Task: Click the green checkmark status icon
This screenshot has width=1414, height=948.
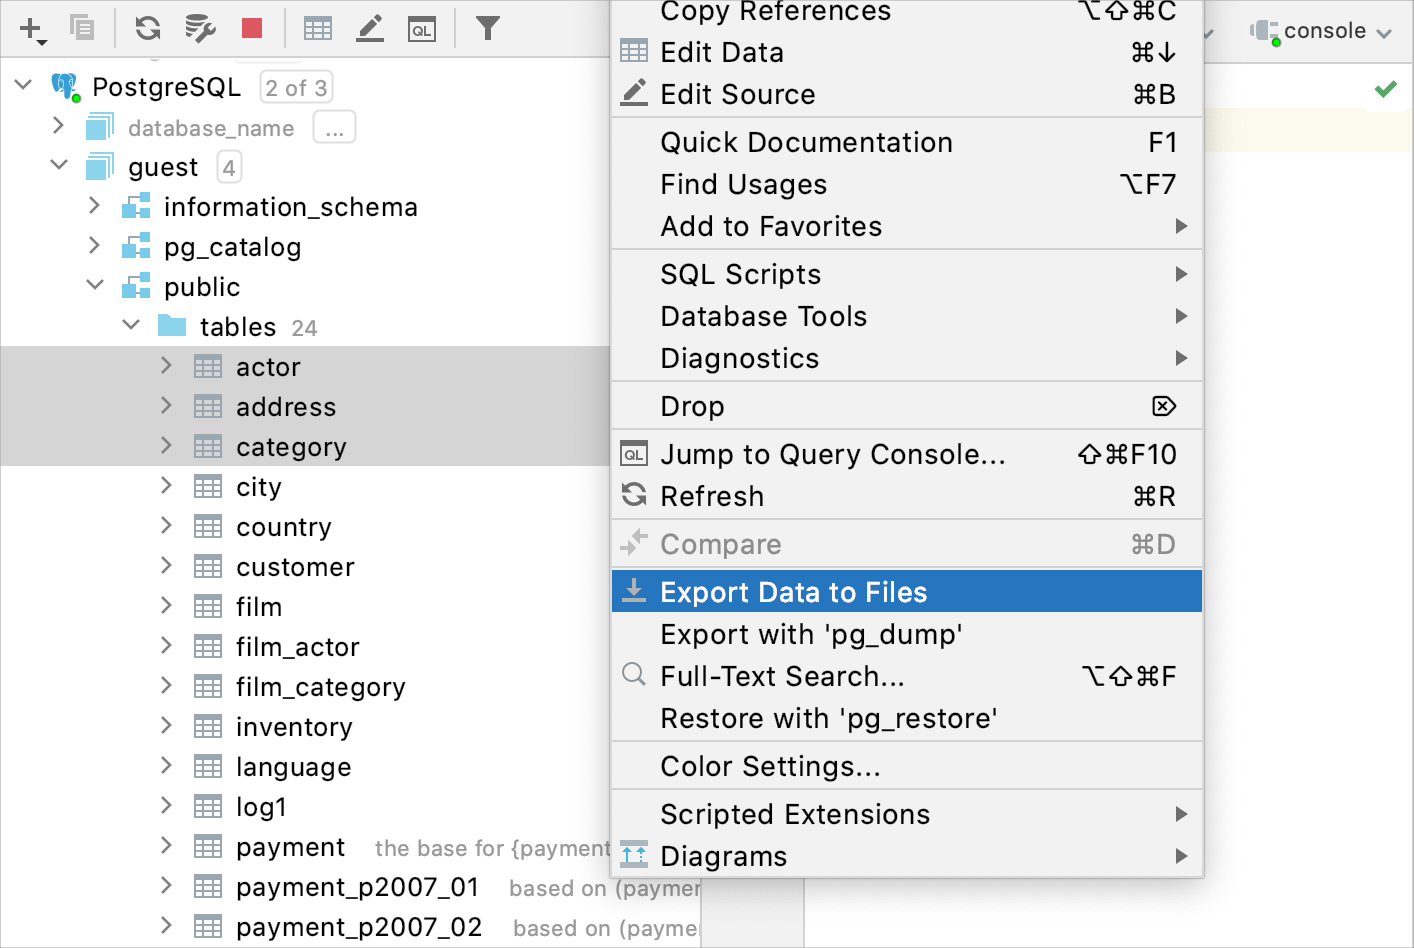Action: point(1385,88)
